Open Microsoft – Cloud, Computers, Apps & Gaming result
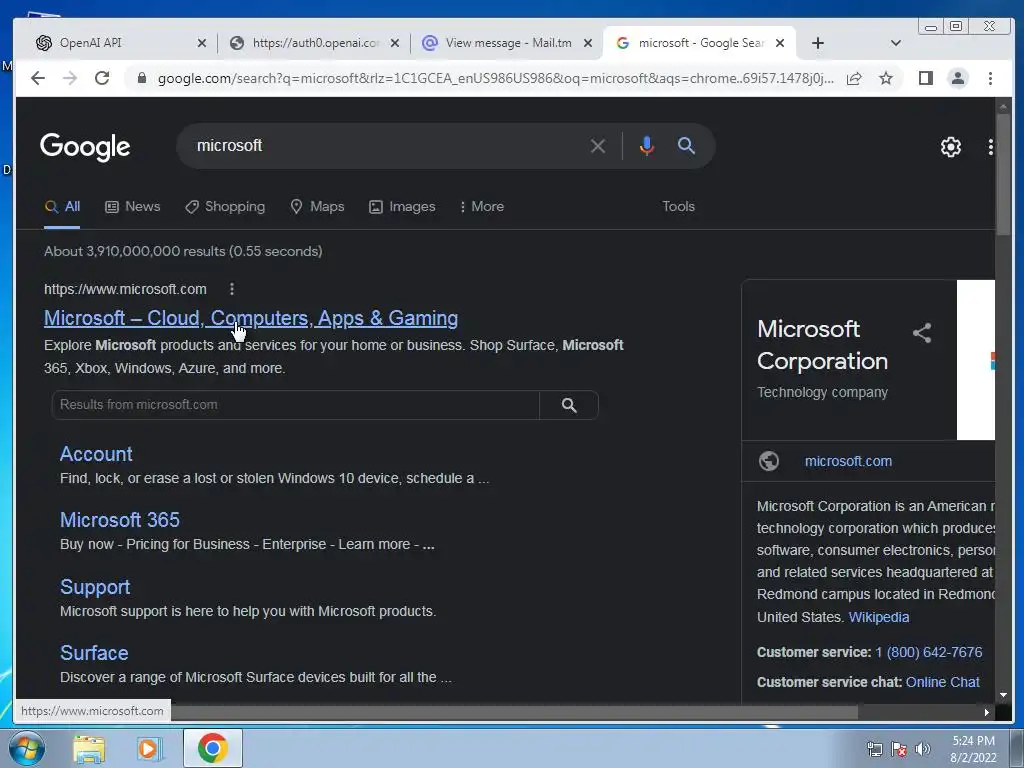The width and height of the screenshot is (1024, 768). [251, 318]
